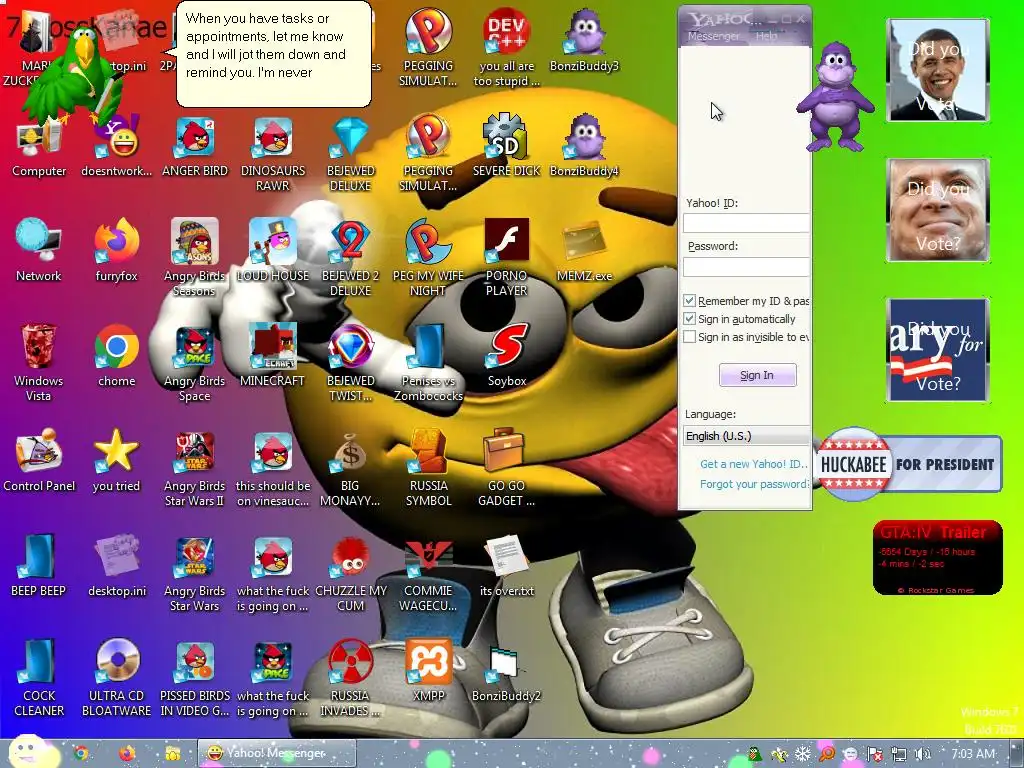Click the DEV C++ you all are too stupid icon
This screenshot has width=1024, height=768.
tap(507, 31)
